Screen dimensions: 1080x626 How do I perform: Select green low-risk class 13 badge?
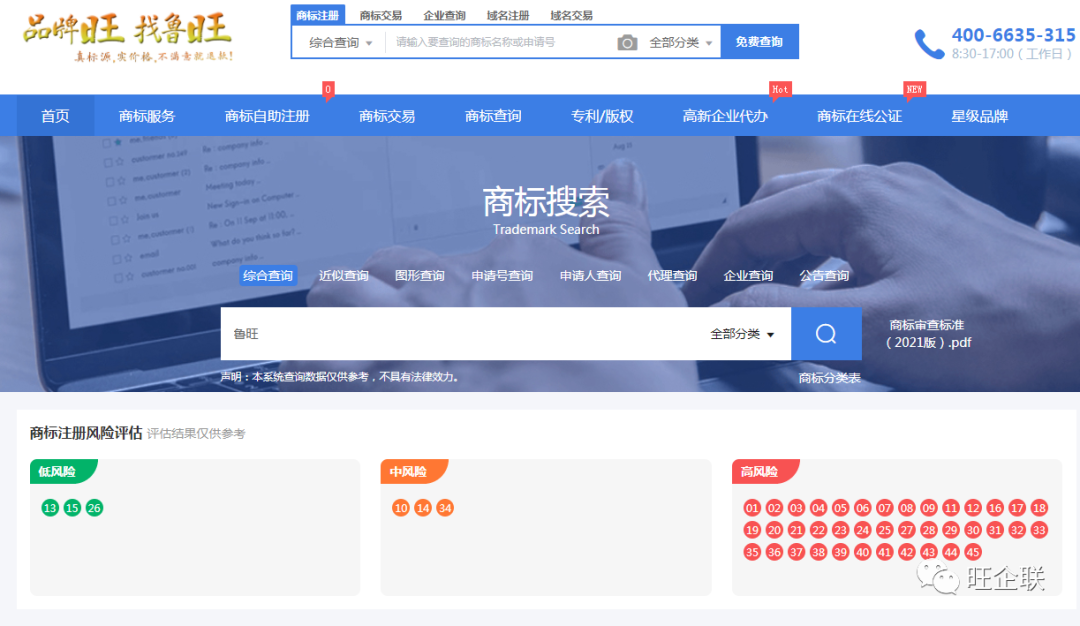click(50, 508)
